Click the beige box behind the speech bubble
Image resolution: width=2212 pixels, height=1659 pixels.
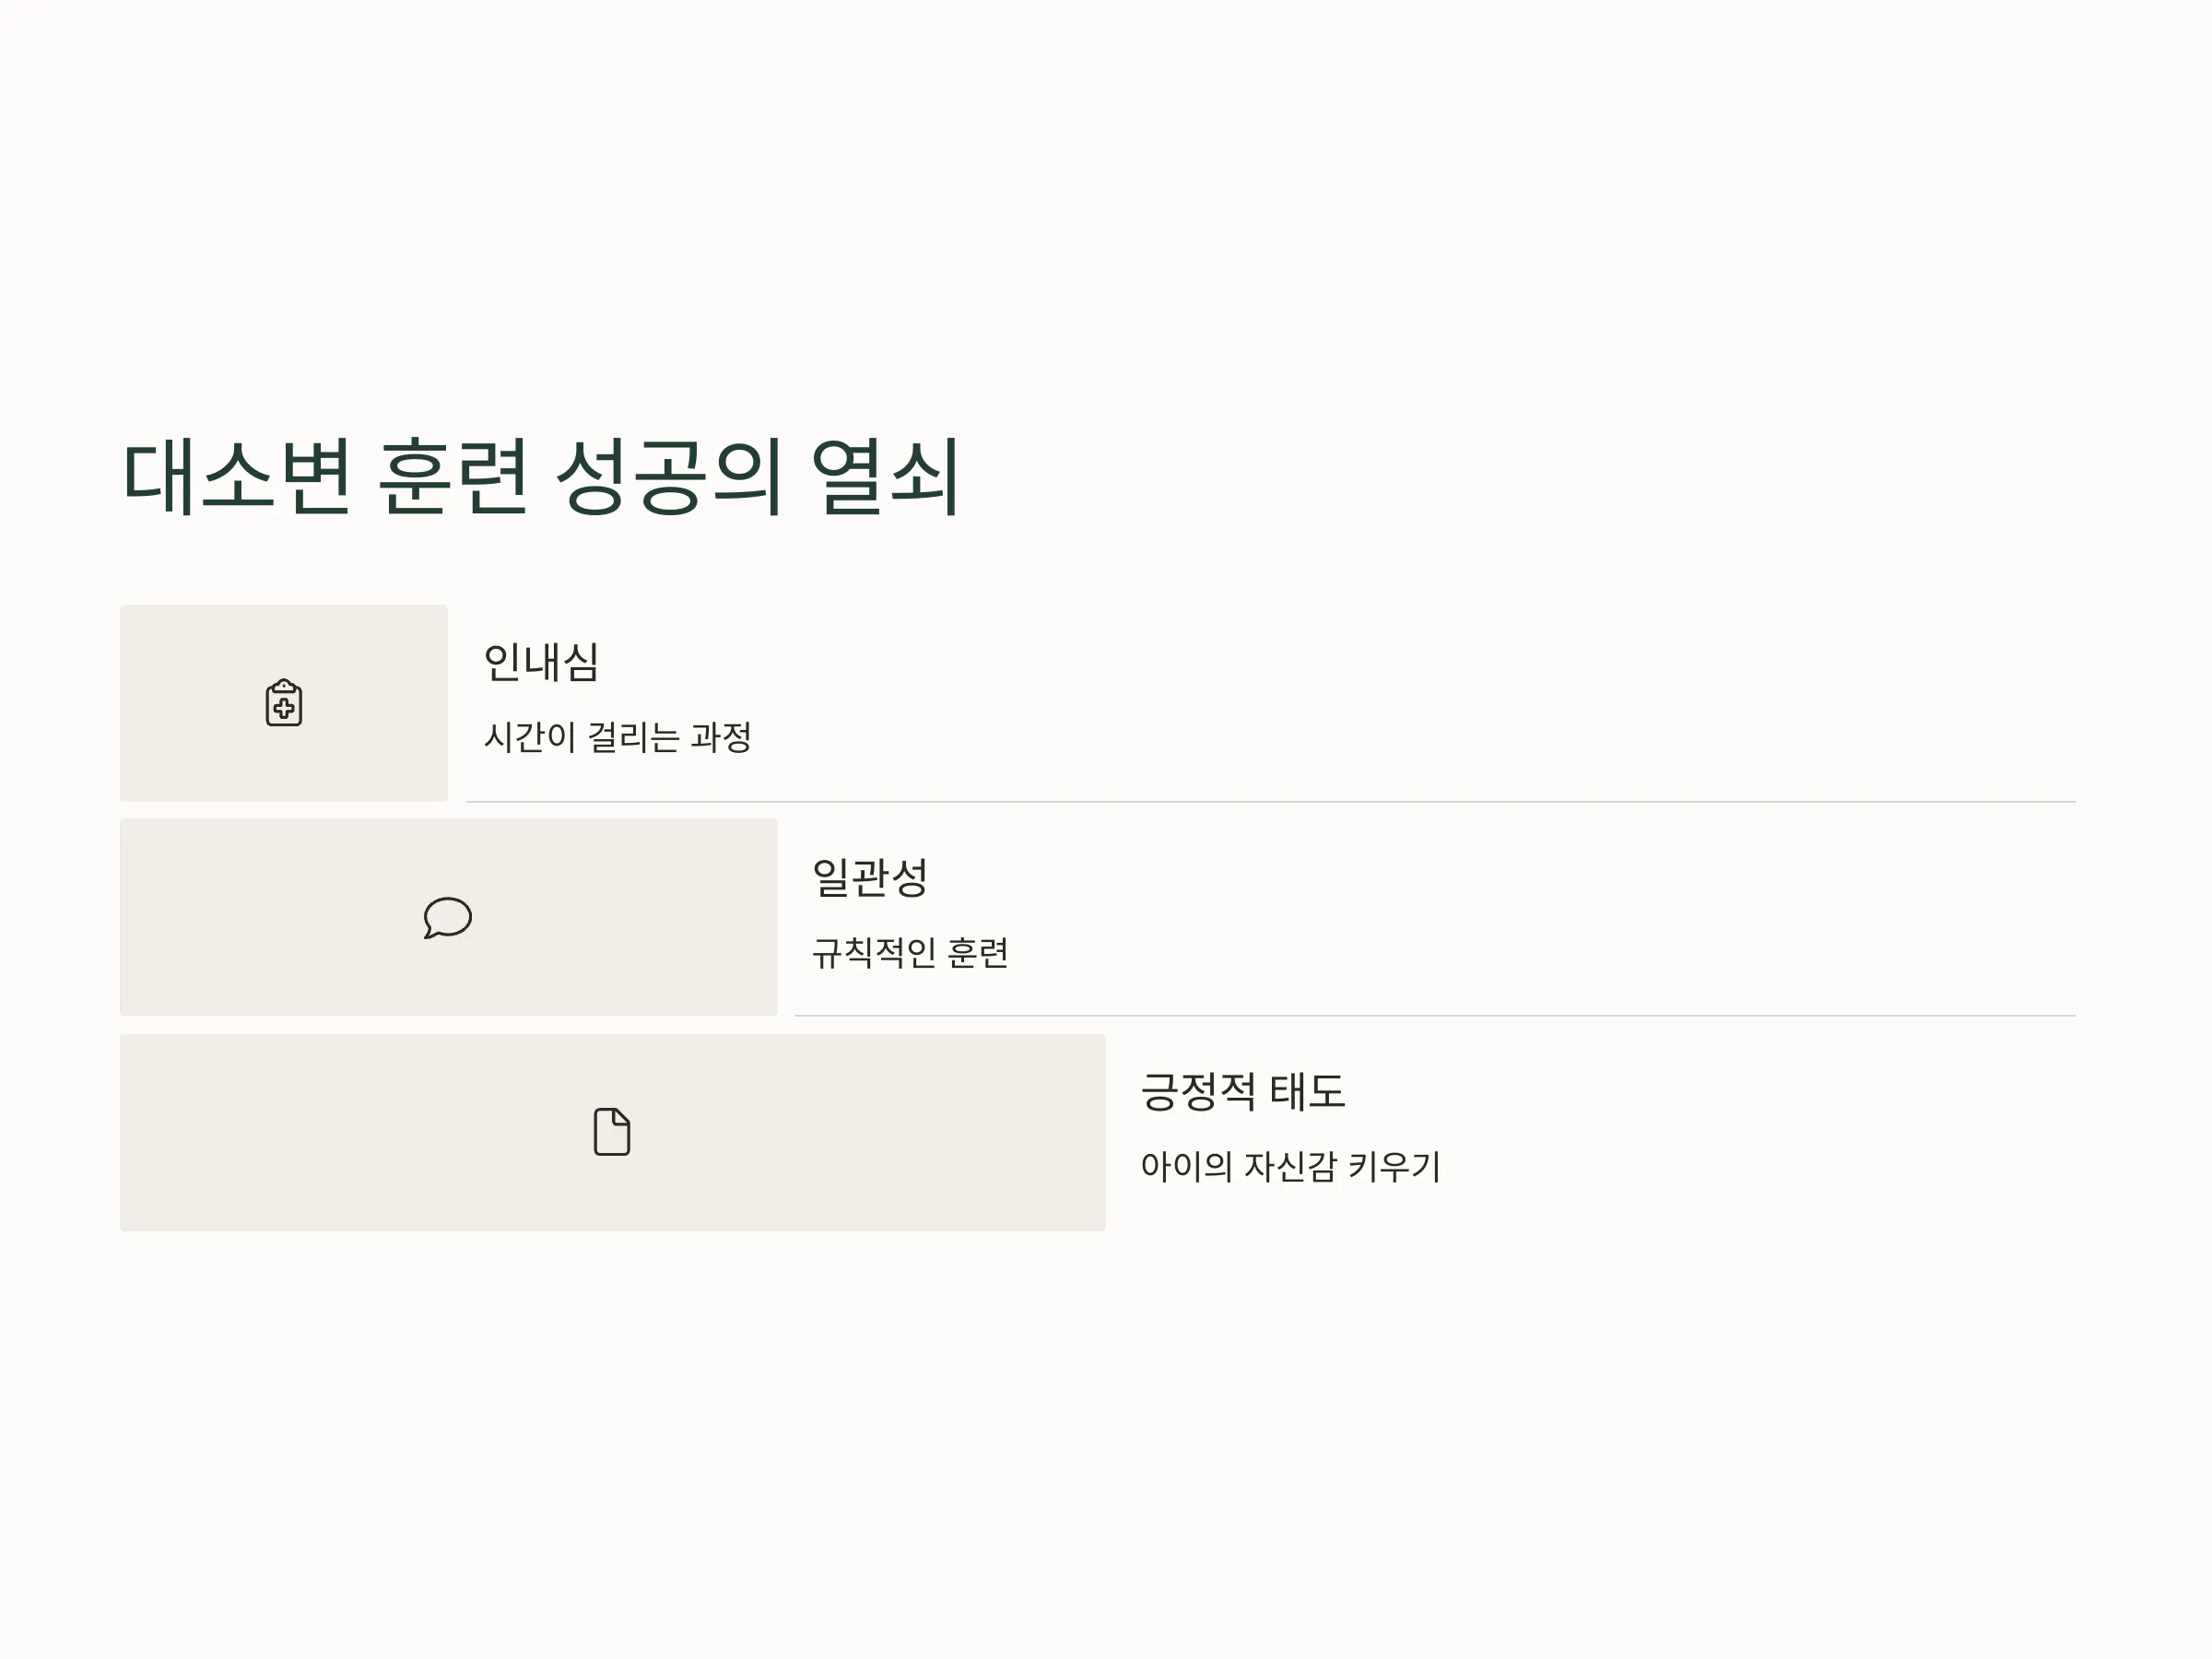[x=449, y=917]
